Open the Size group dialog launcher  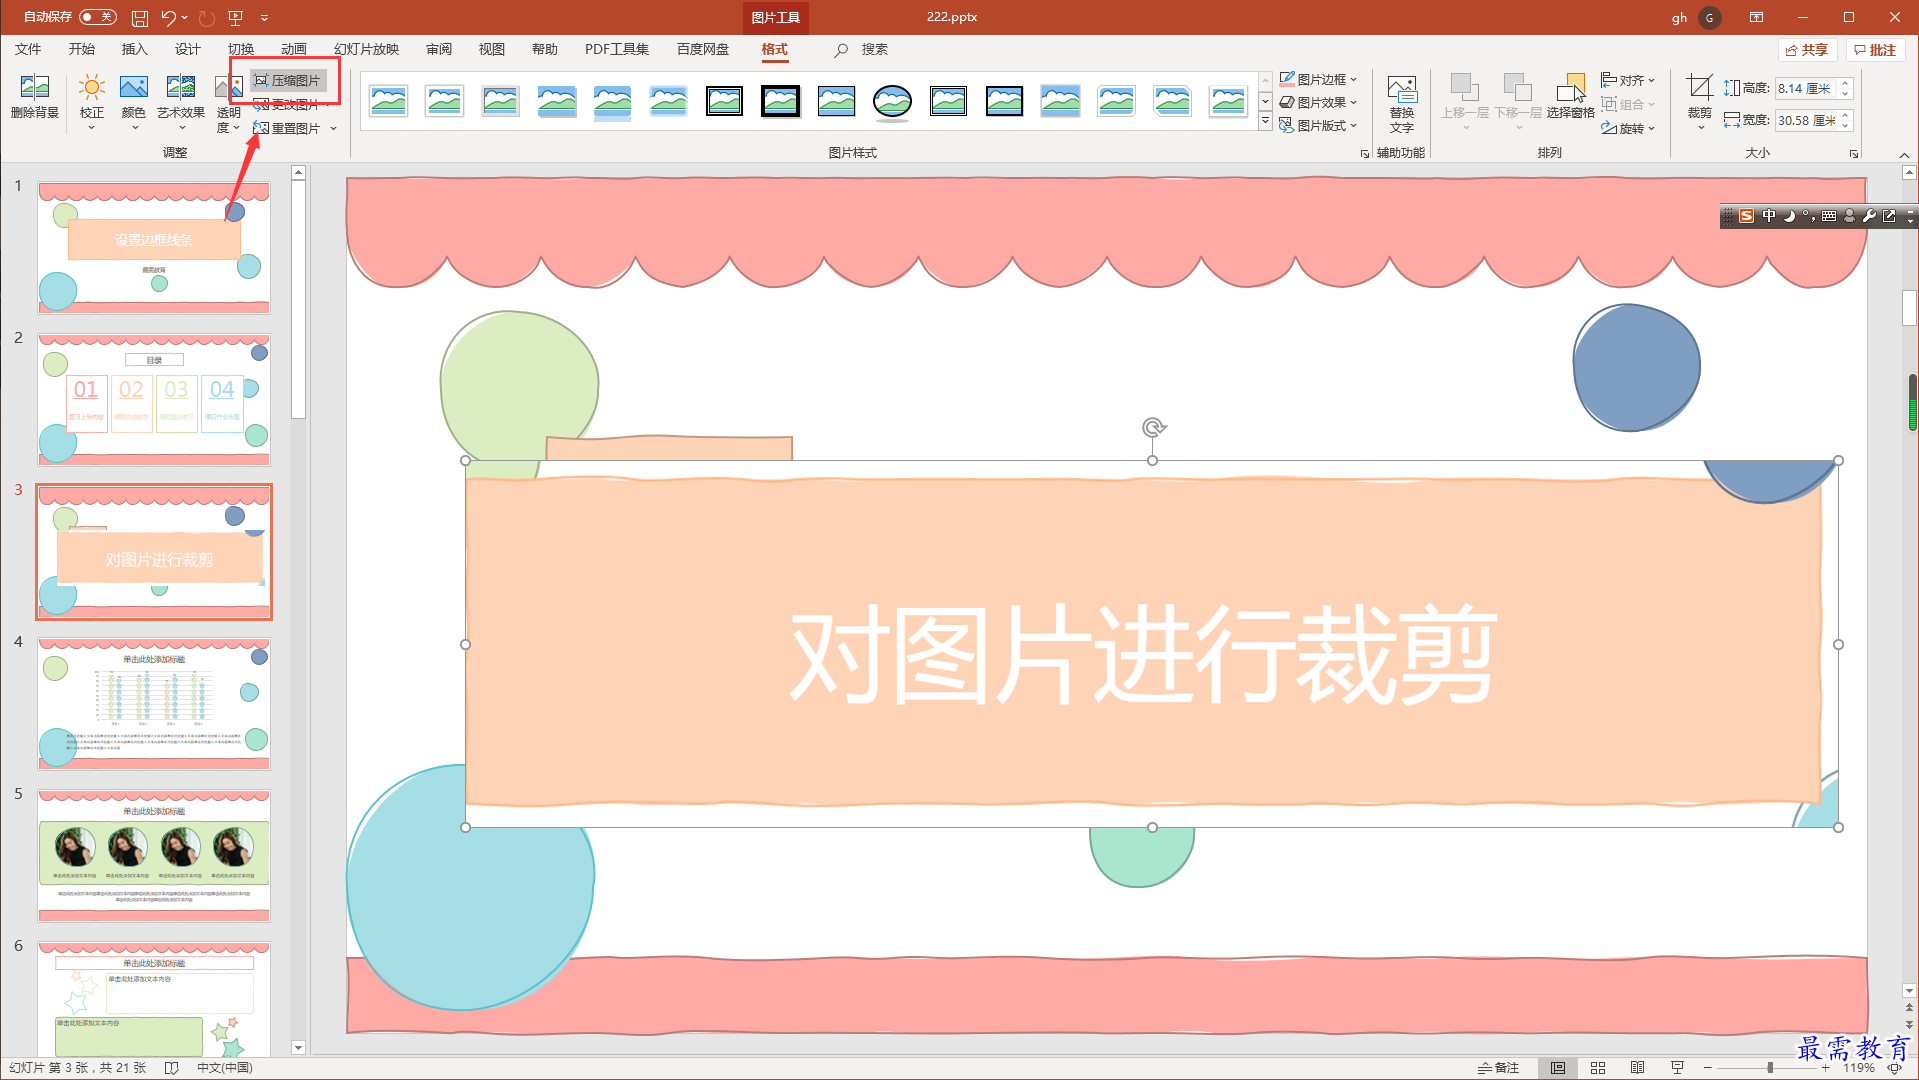point(1854,154)
